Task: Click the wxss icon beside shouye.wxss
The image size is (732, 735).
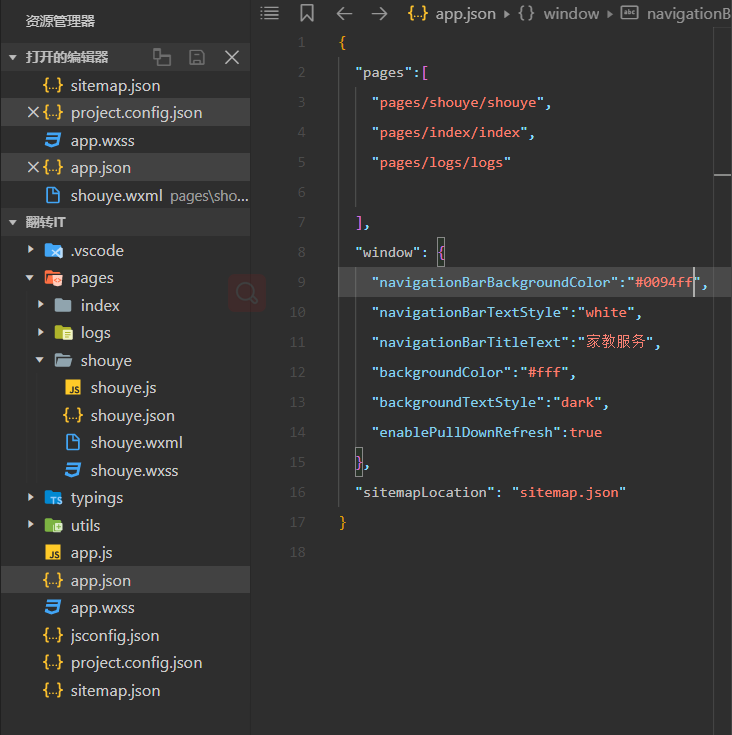Action: (x=73, y=470)
